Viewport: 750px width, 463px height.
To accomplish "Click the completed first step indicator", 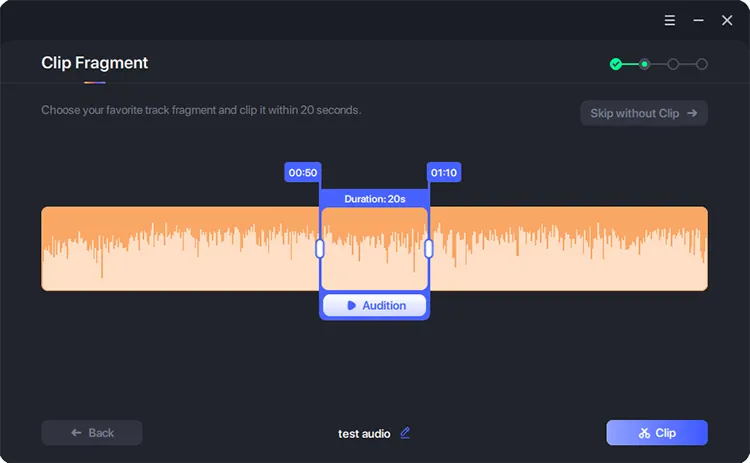I will click(x=616, y=64).
